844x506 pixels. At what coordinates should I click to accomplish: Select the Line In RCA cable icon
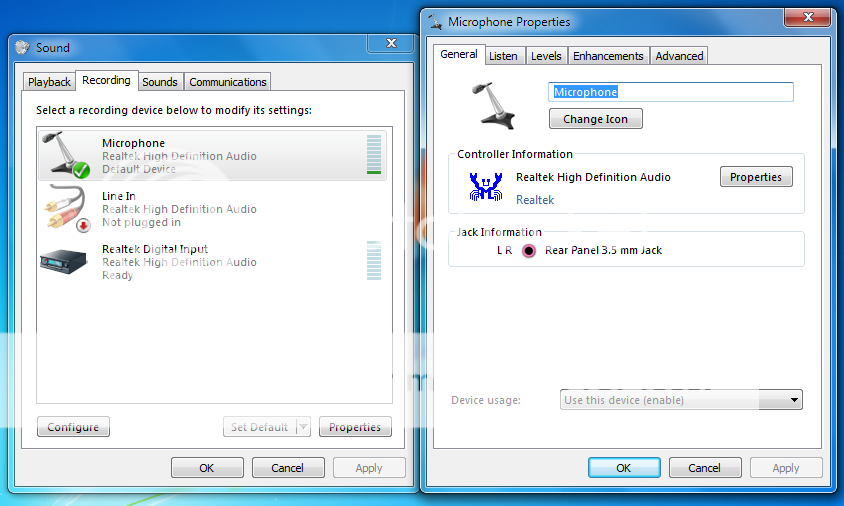[67, 209]
